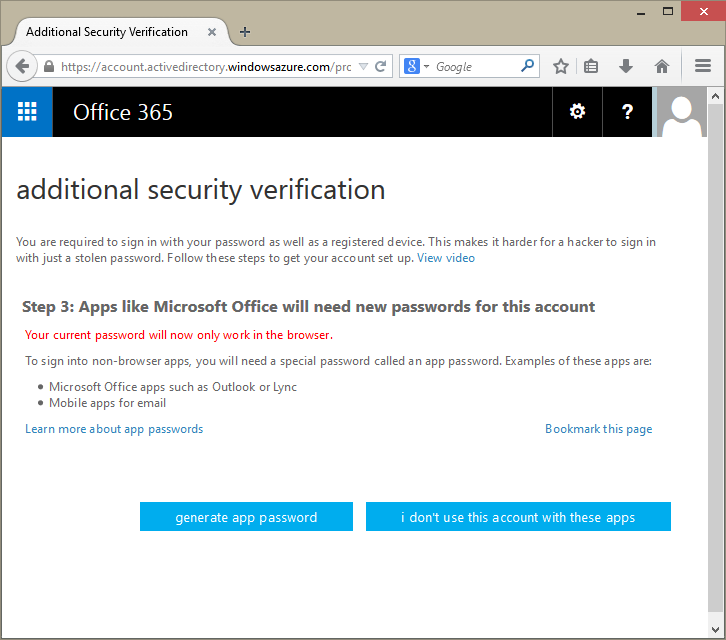Go to browser home page icon
The height and width of the screenshot is (640, 726).
(661, 66)
